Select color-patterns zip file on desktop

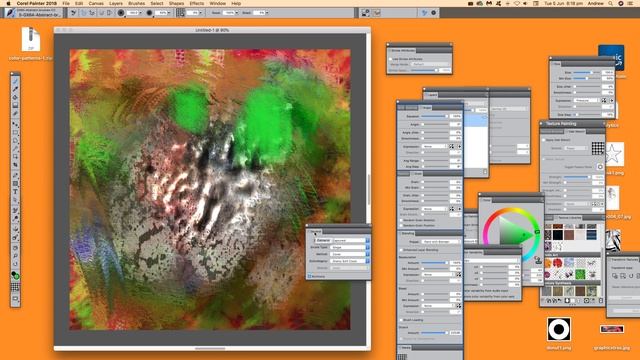point(31,39)
